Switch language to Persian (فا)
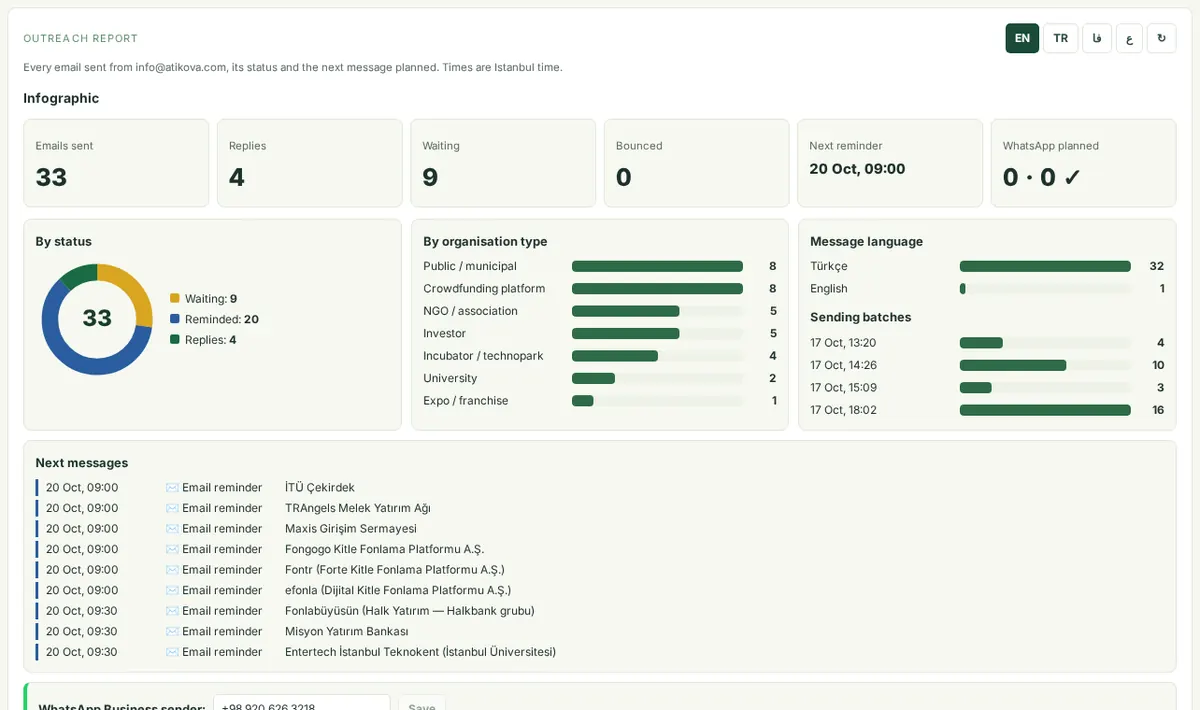This screenshot has width=1200, height=710. click(1097, 38)
